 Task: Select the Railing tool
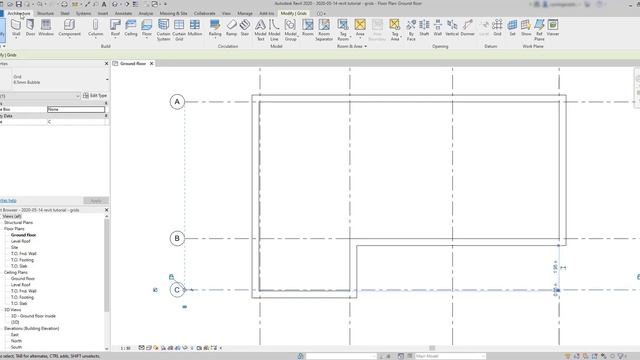pyautogui.click(x=215, y=28)
